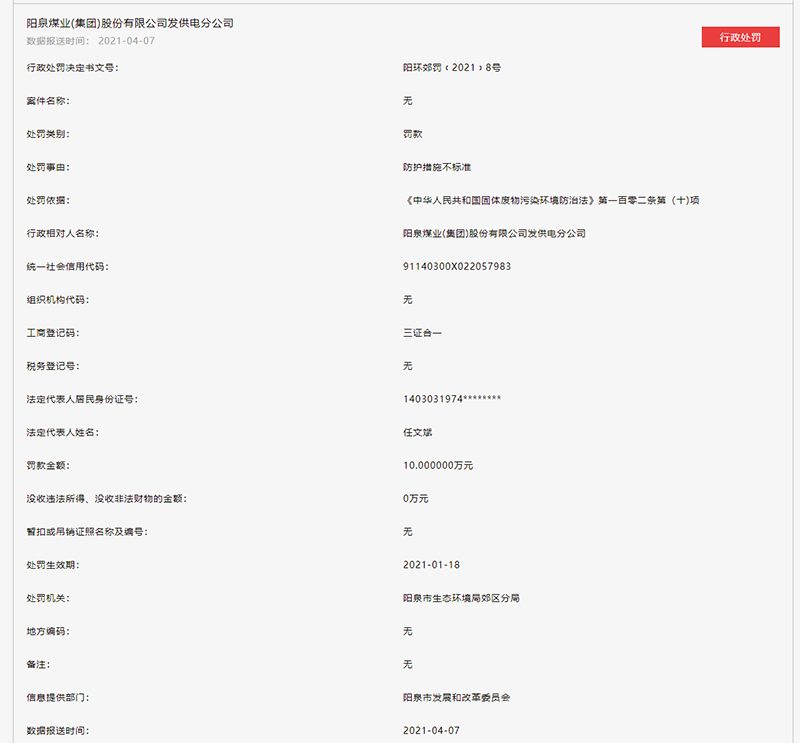Click the label 没收违法所得、没收非法财物的金额
The height and width of the screenshot is (743, 800).
[107, 499]
